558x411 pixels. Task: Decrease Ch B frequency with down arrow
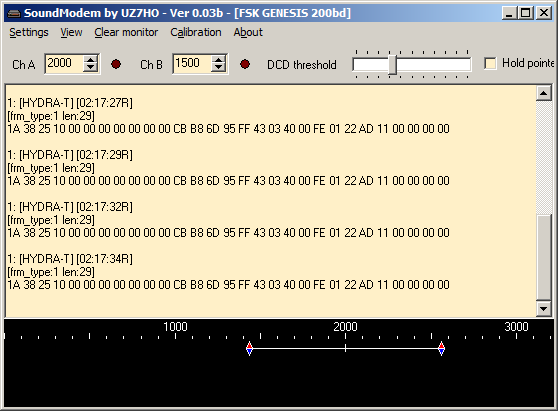point(219,68)
